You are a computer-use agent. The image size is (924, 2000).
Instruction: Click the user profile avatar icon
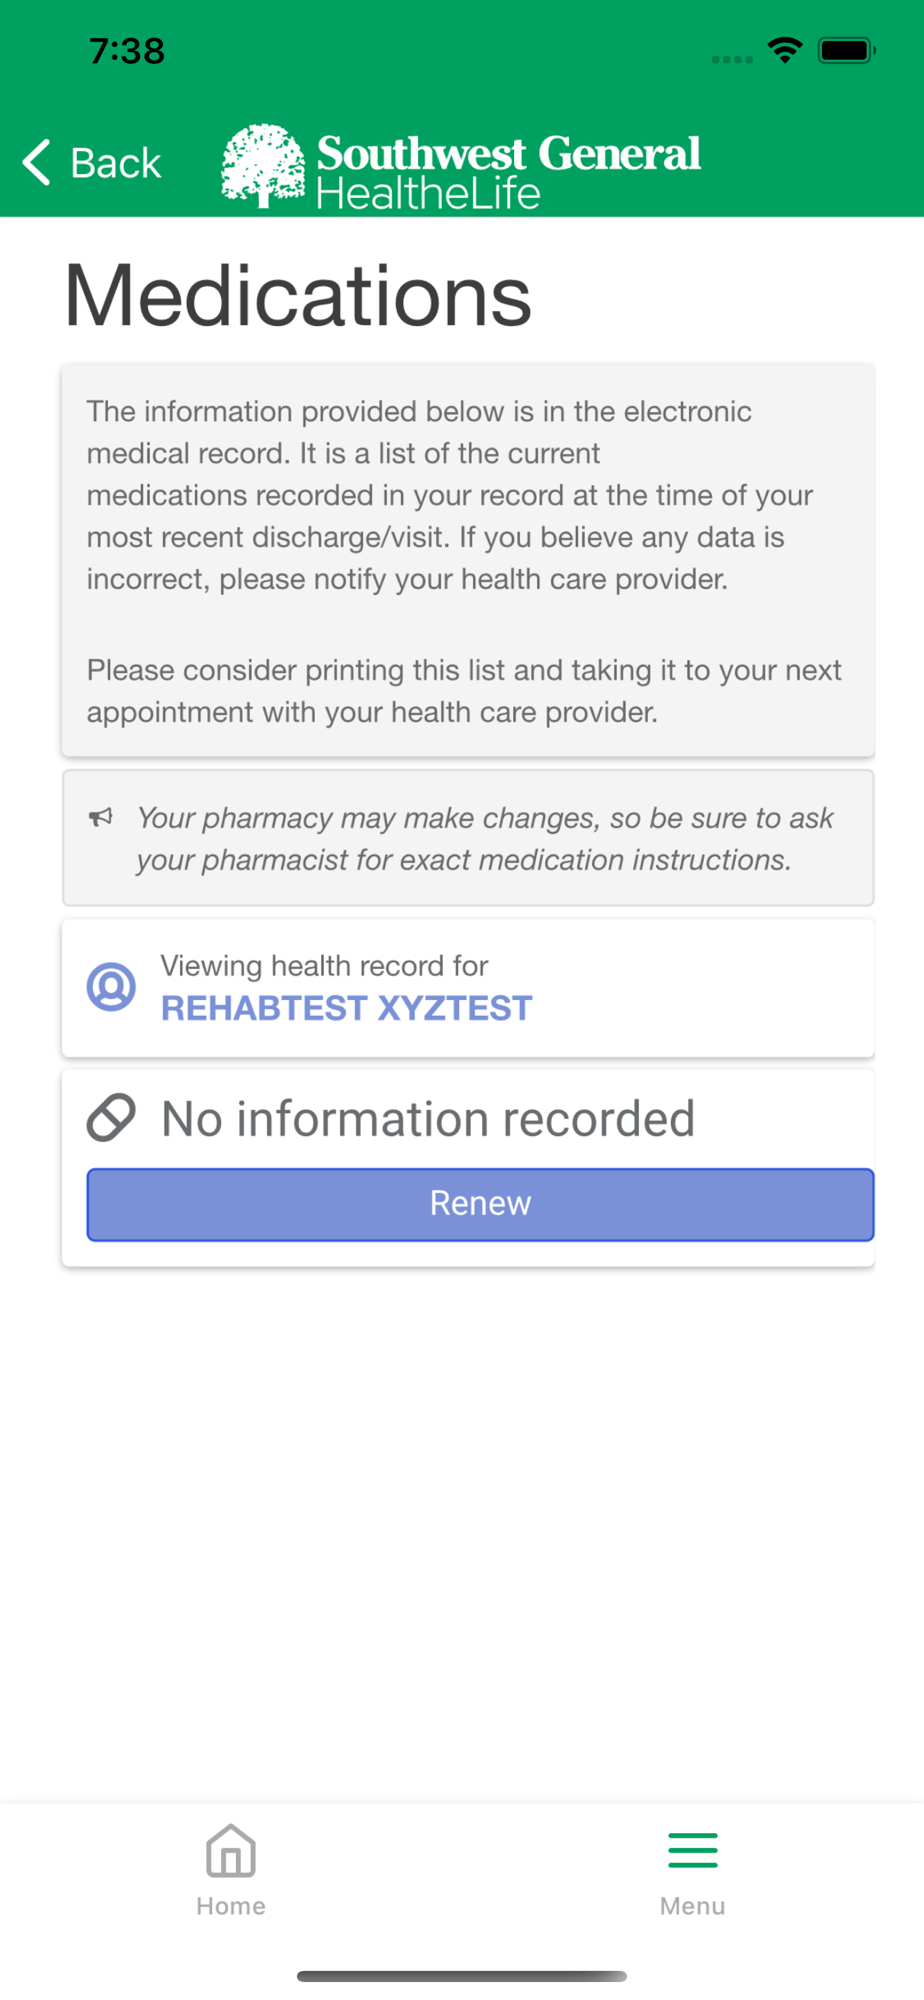(111, 987)
